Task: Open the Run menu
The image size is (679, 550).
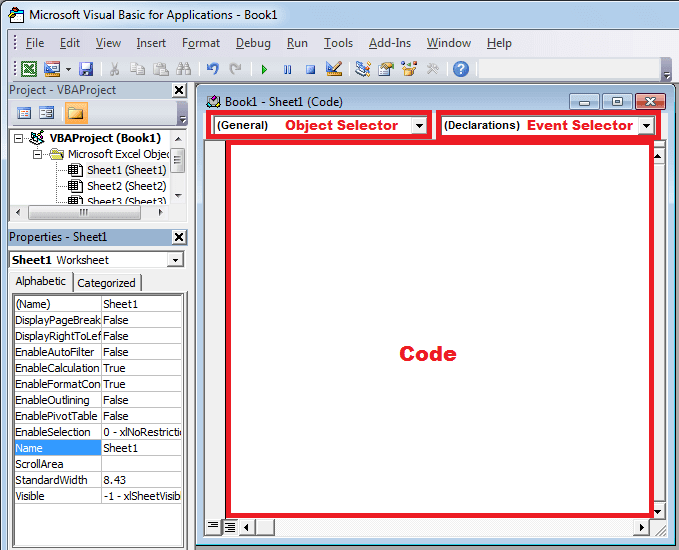Action: 297,43
